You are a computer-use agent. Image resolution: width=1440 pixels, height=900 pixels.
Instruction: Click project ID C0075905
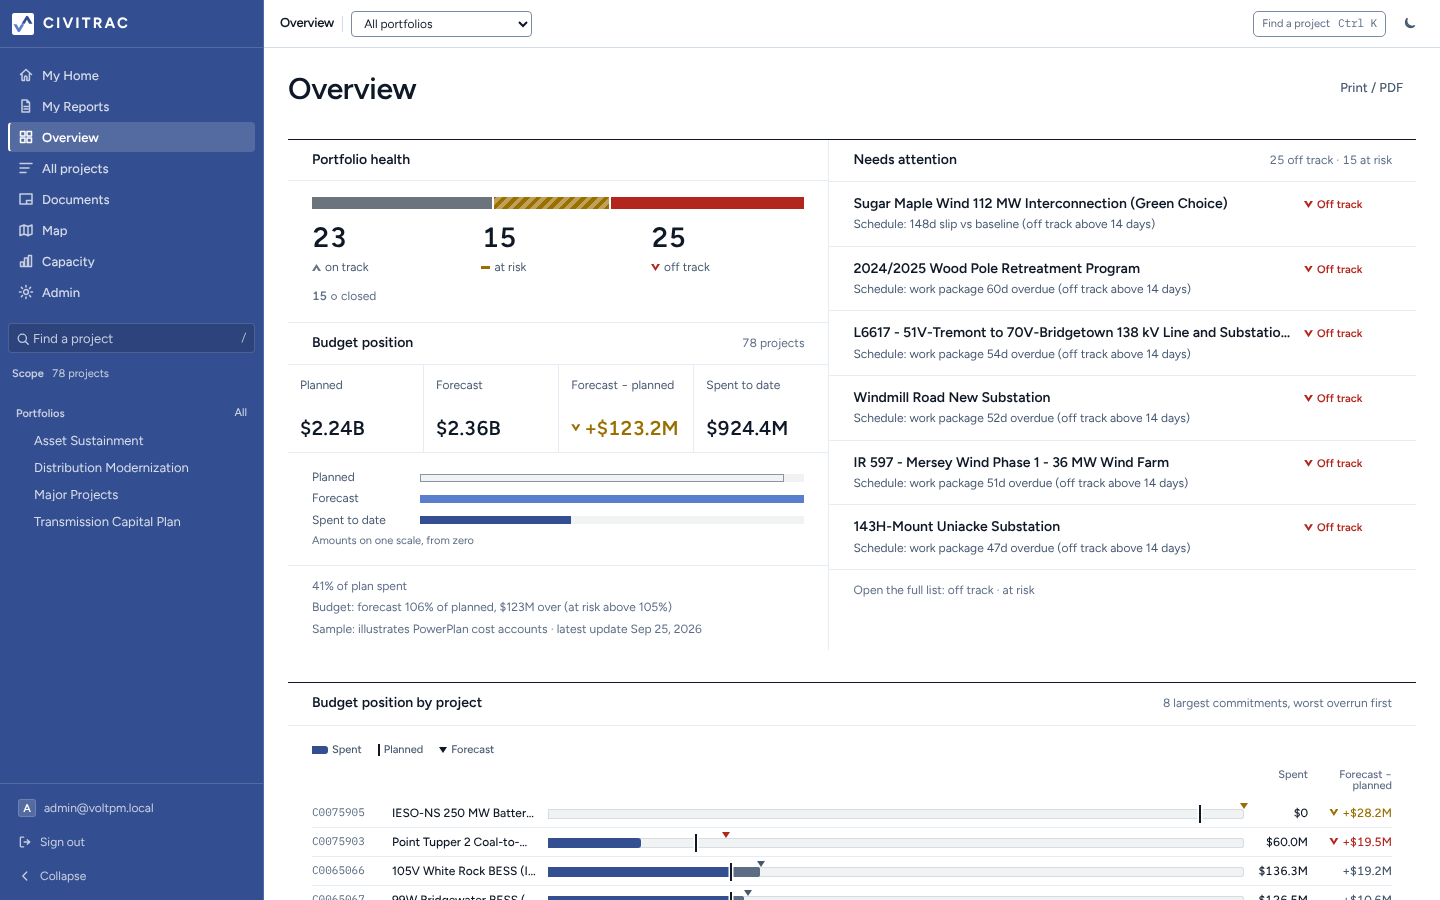338,813
